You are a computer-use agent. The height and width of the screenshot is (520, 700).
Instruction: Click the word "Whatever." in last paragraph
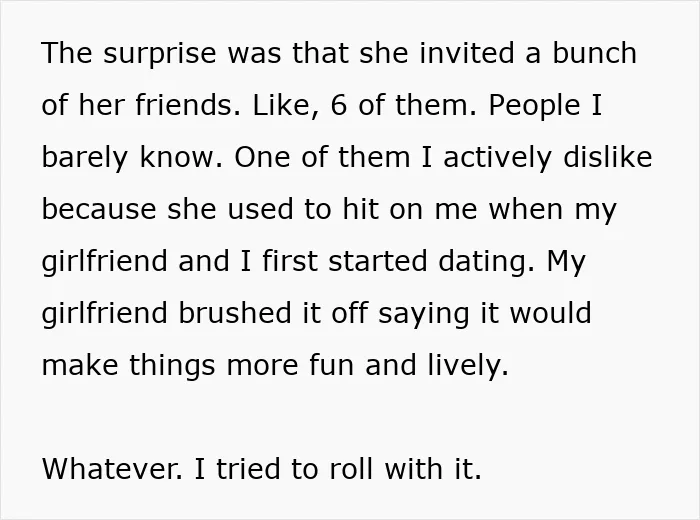(x=112, y=469)
